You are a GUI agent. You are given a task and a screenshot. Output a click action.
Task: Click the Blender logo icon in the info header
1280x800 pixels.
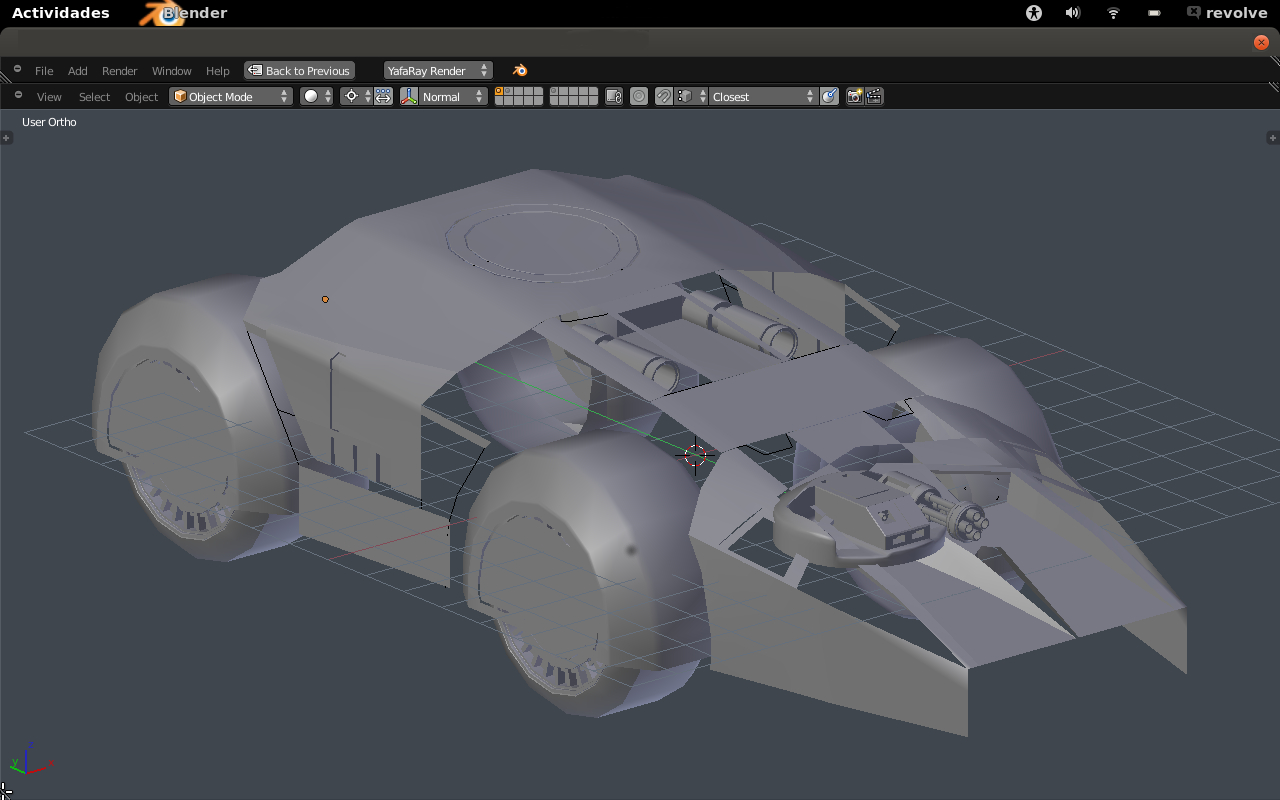(520, 70)
